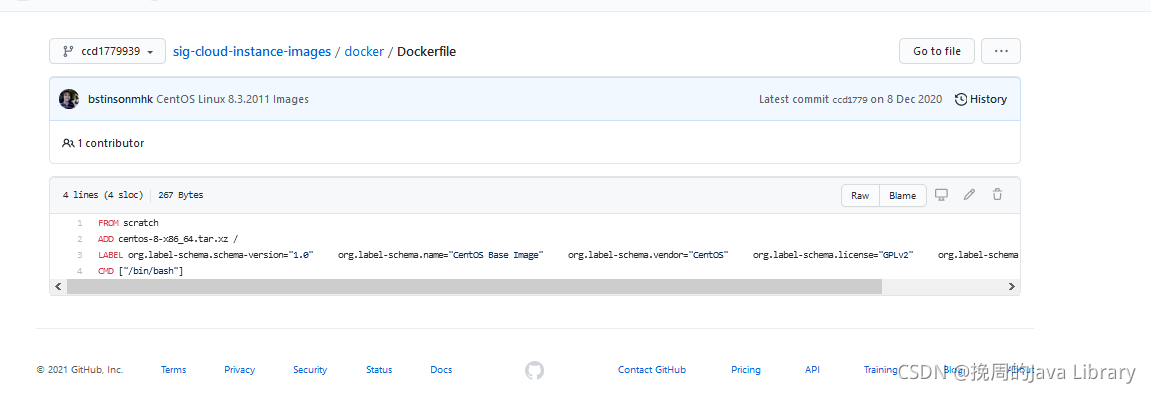Open file in GitHub Desktop monitor icon
Viewport: 1151px width, 393px height.
[941, 195]
